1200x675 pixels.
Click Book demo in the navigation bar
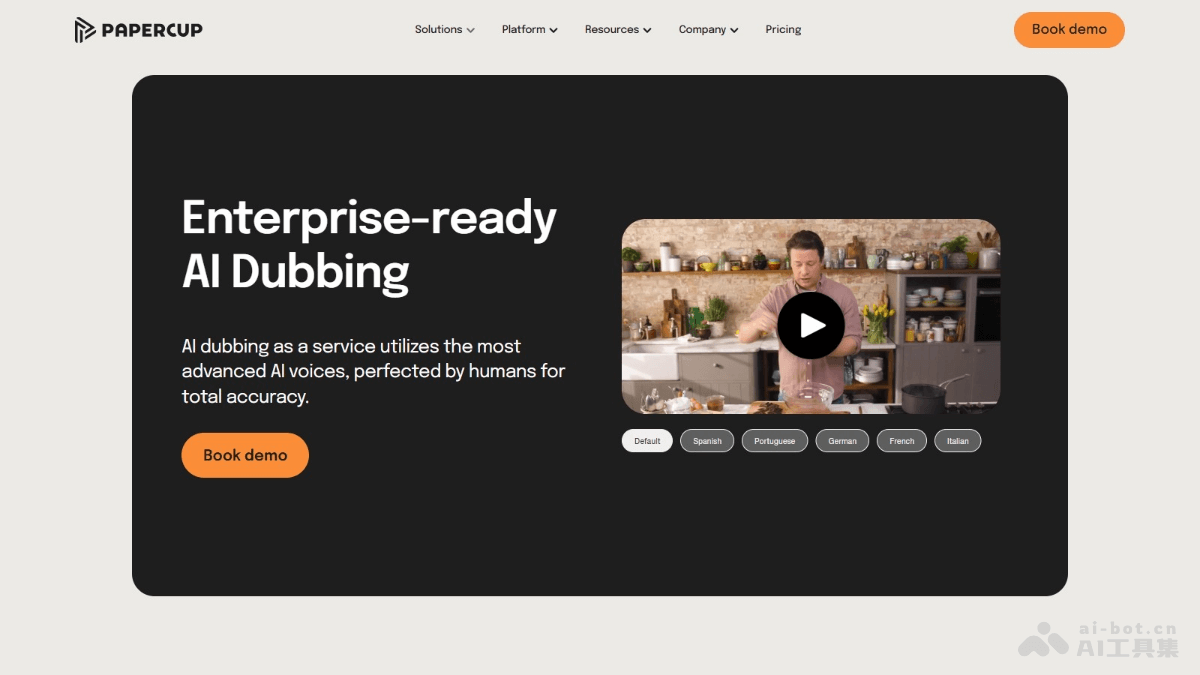pyautogui.click(x=1069, y=30)
